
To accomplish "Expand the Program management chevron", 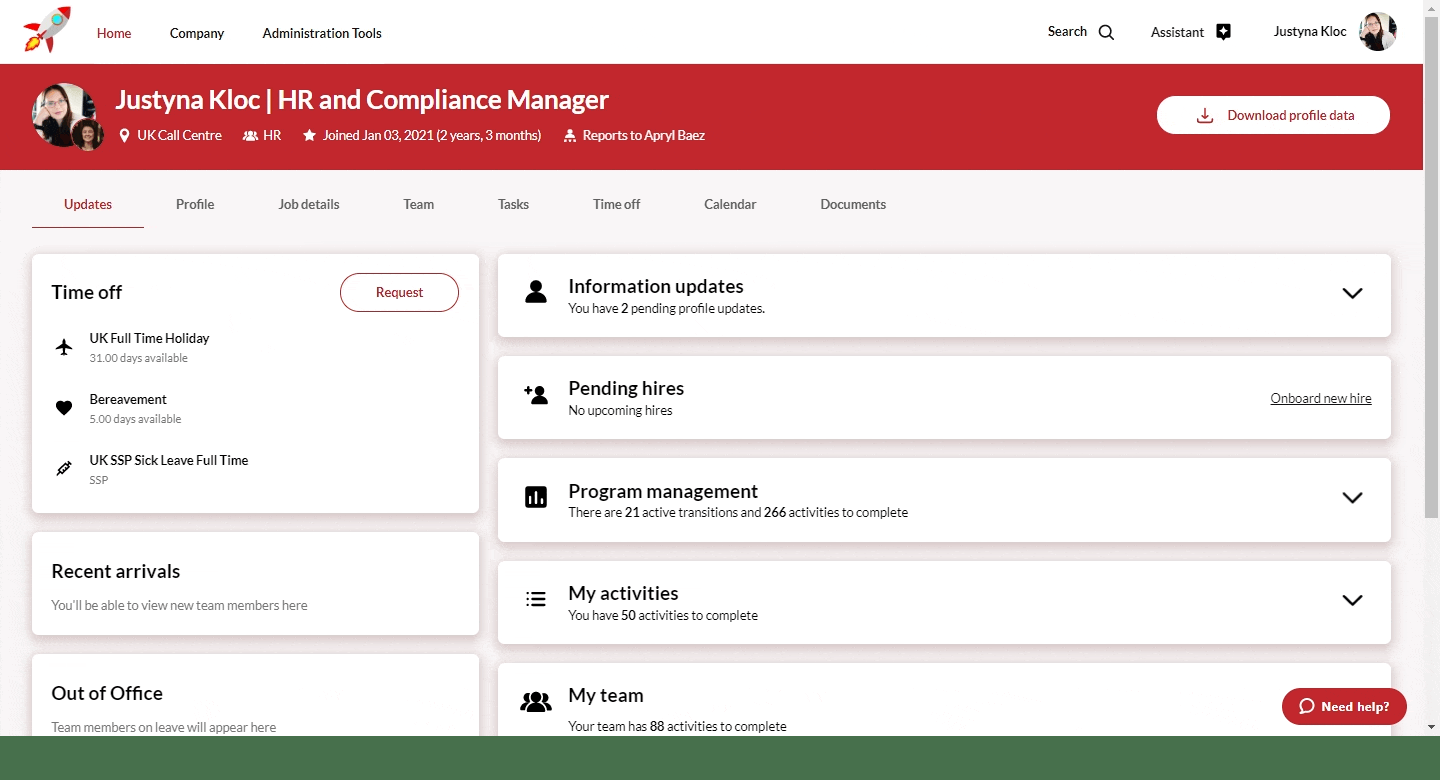I will pyautogui.click(x=1352, y=498).
